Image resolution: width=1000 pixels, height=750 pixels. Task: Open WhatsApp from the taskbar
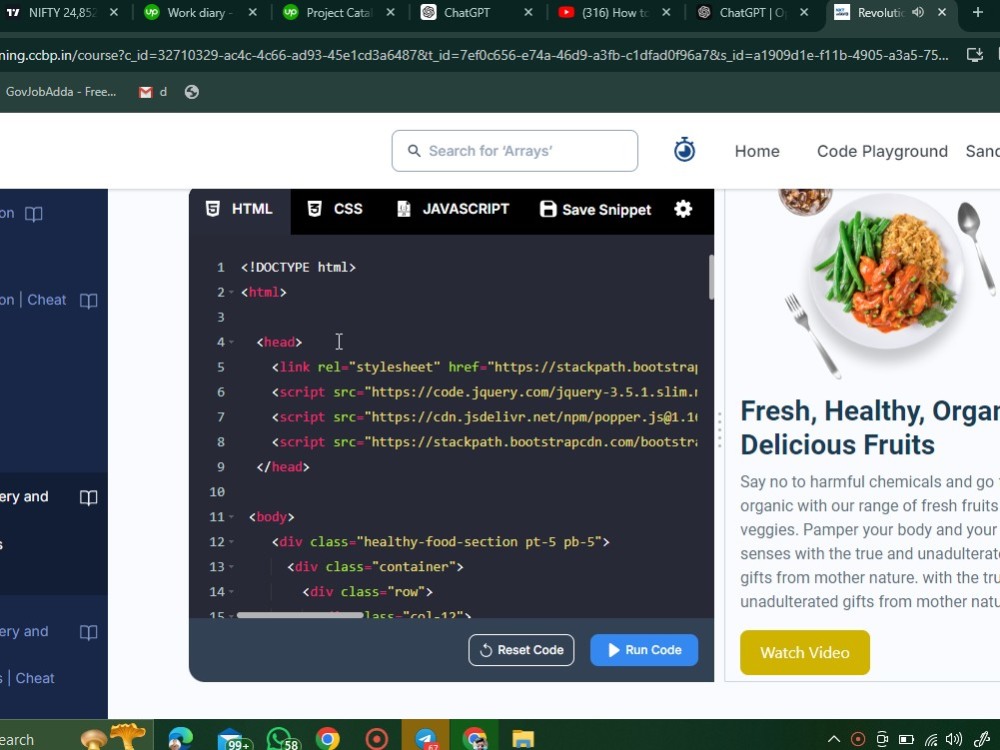point(283,739)
